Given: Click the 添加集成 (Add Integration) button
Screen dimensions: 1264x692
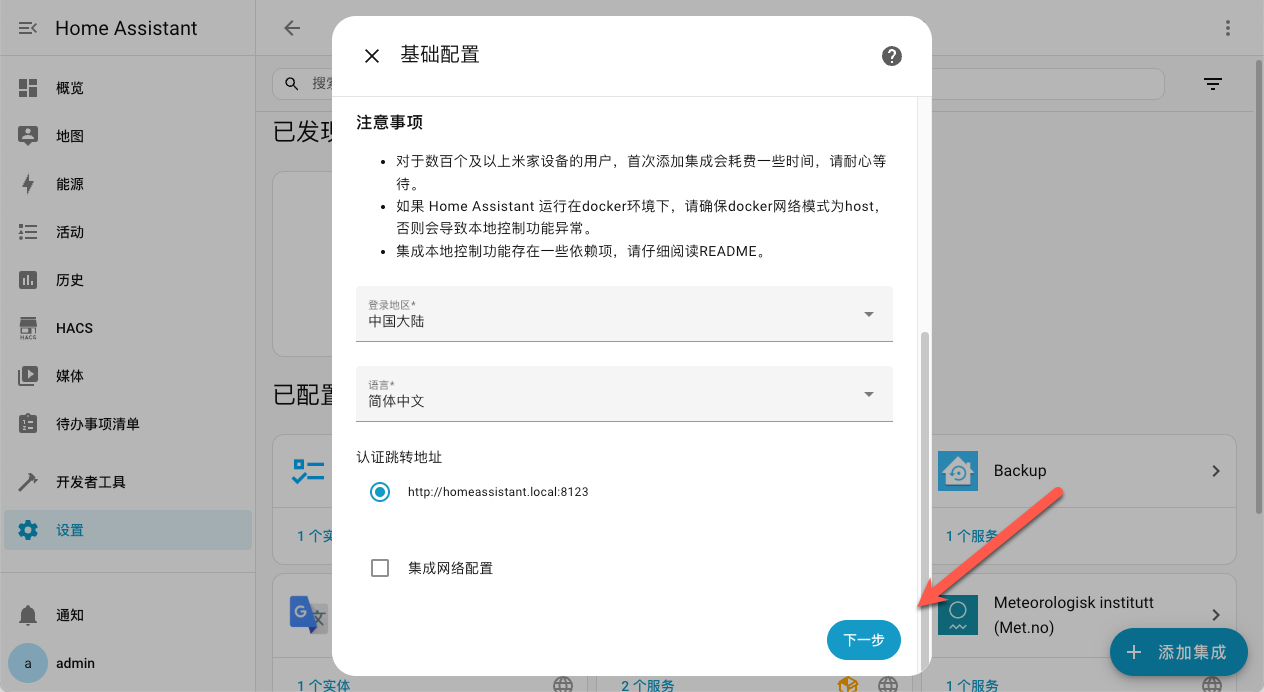Looking at the screenshot, I should pos(1178,652).
